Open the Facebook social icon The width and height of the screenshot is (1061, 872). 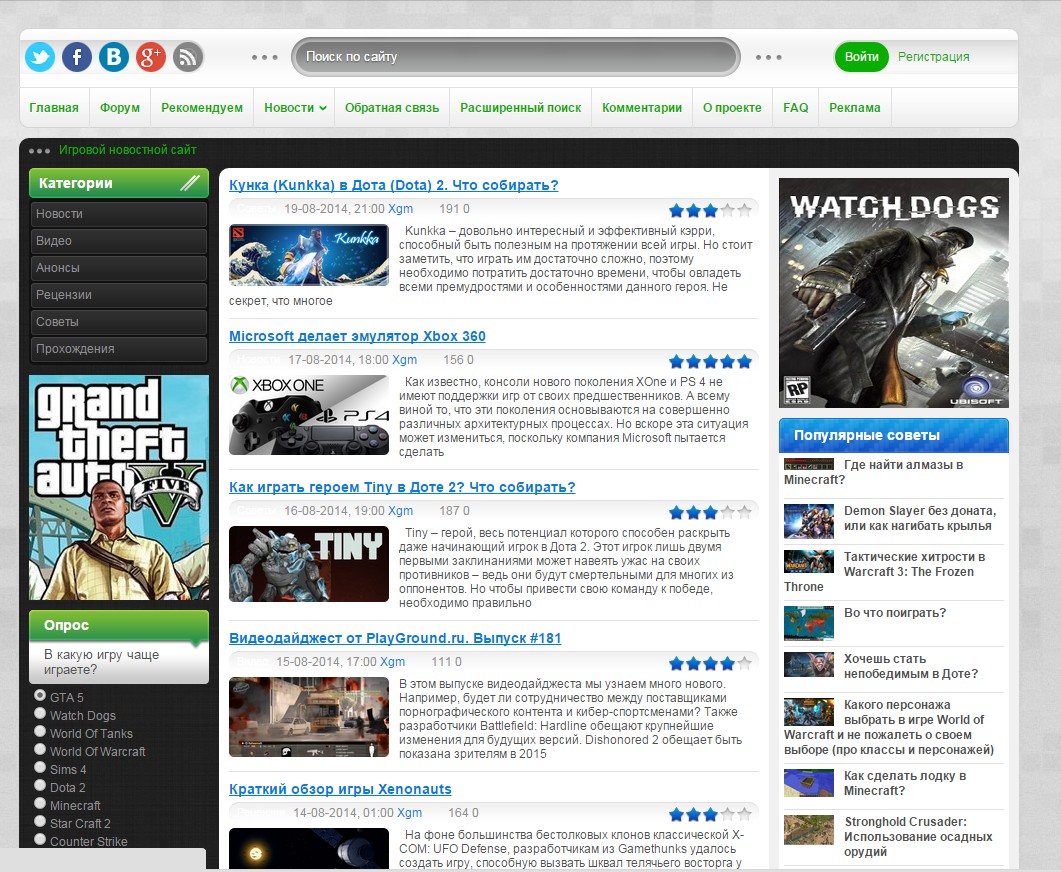tap(77, 57)
